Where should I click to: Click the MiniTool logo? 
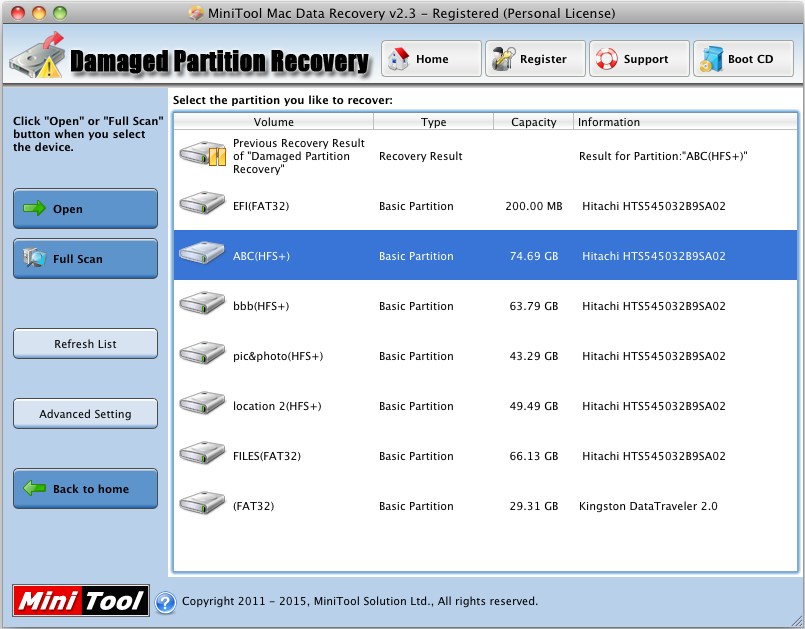pyautogui.click(x=81, y=601)
